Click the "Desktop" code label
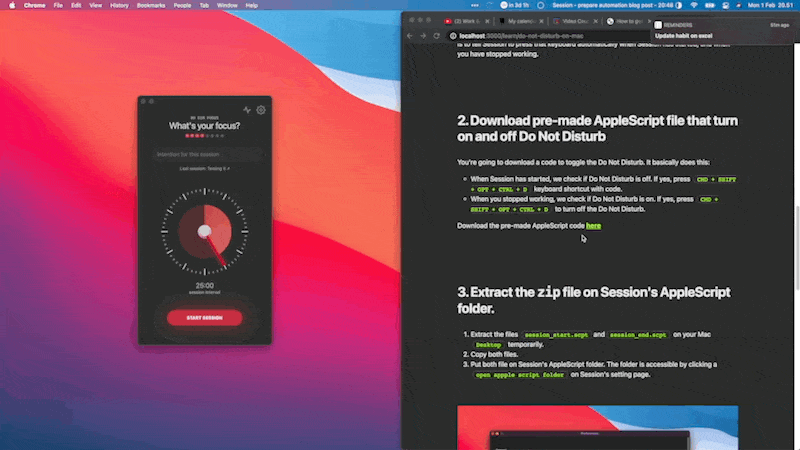The height and width of the screenshot is (450, 800). 488,345
